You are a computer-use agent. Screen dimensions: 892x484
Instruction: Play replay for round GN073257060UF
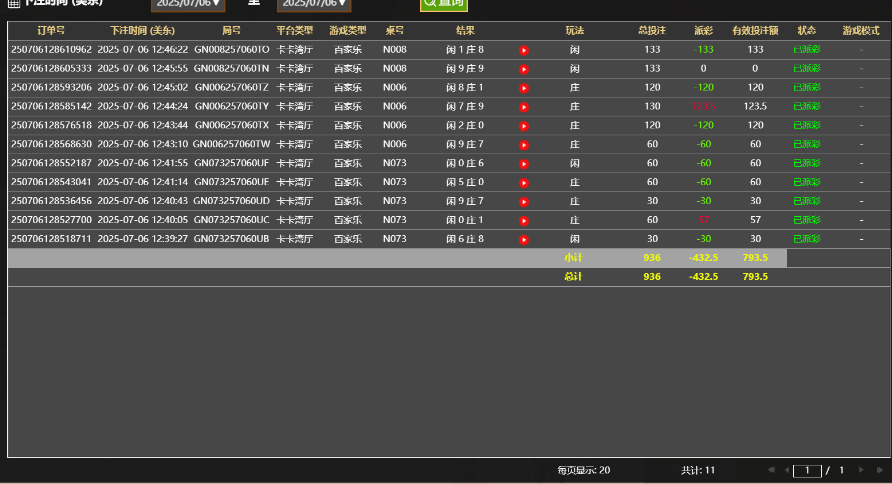[x=524, y=163]
